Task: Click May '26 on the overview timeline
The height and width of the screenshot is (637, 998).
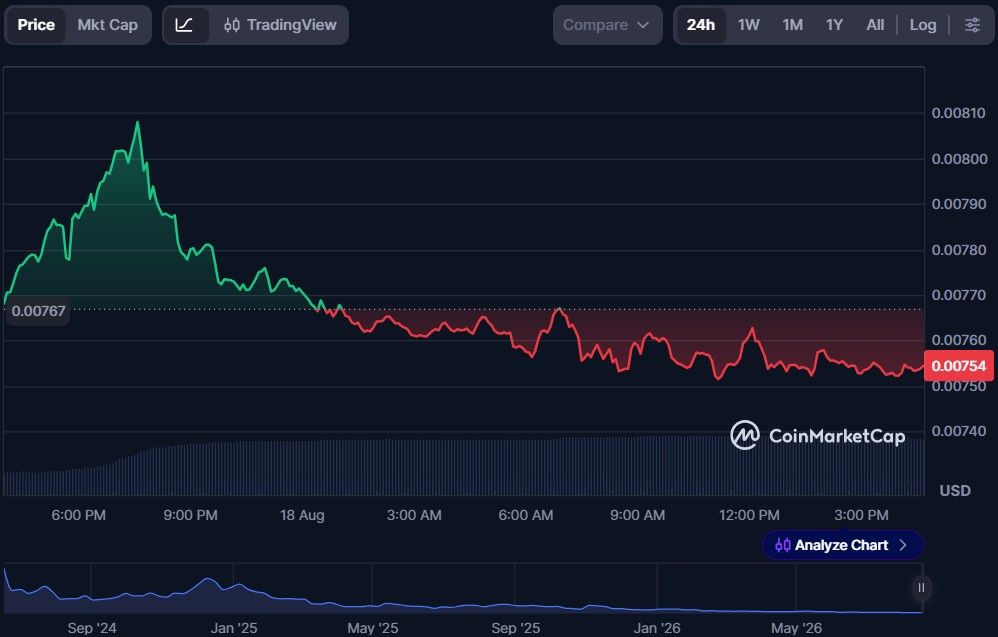Action: [796, 628]
